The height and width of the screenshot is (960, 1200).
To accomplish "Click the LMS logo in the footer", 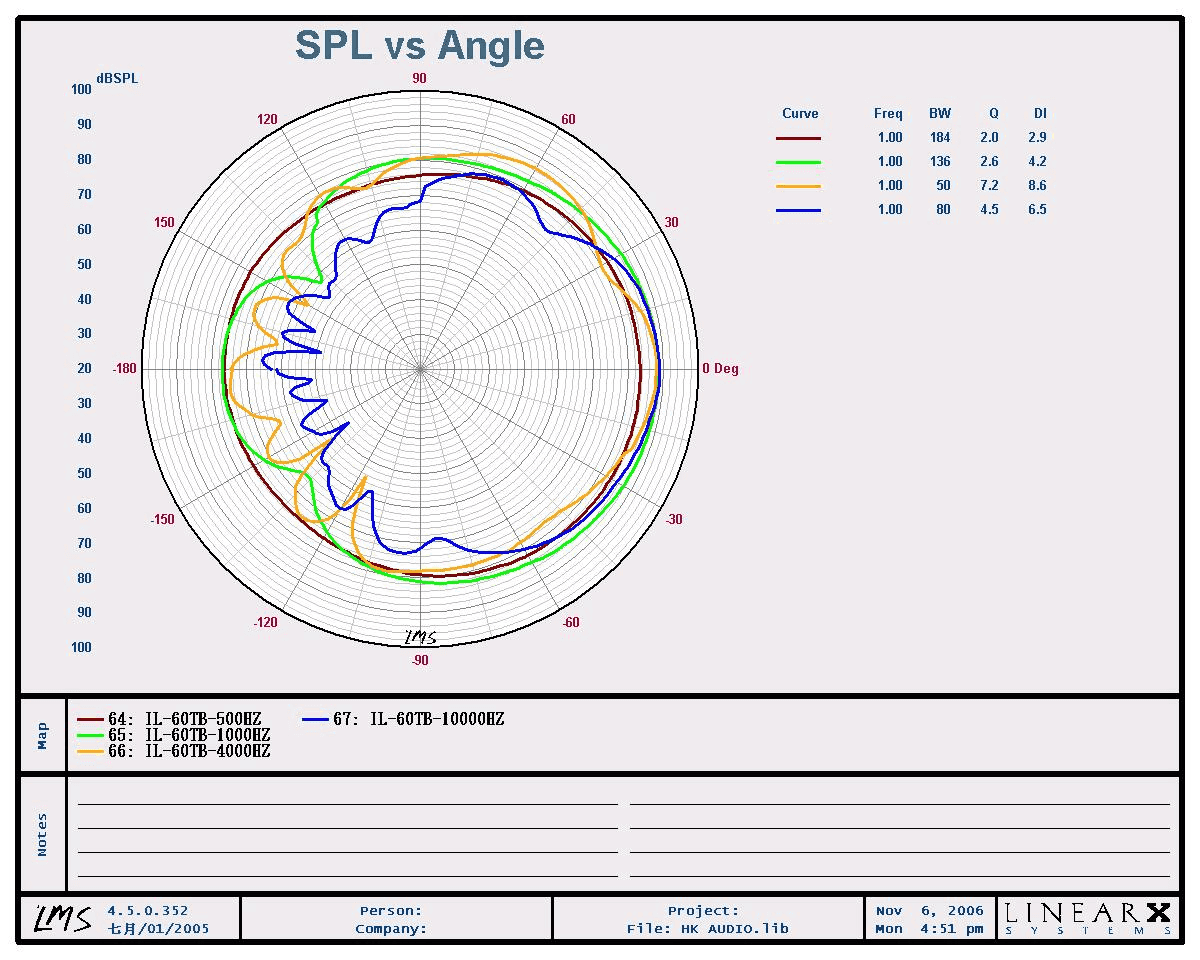I will coord(64,918).
